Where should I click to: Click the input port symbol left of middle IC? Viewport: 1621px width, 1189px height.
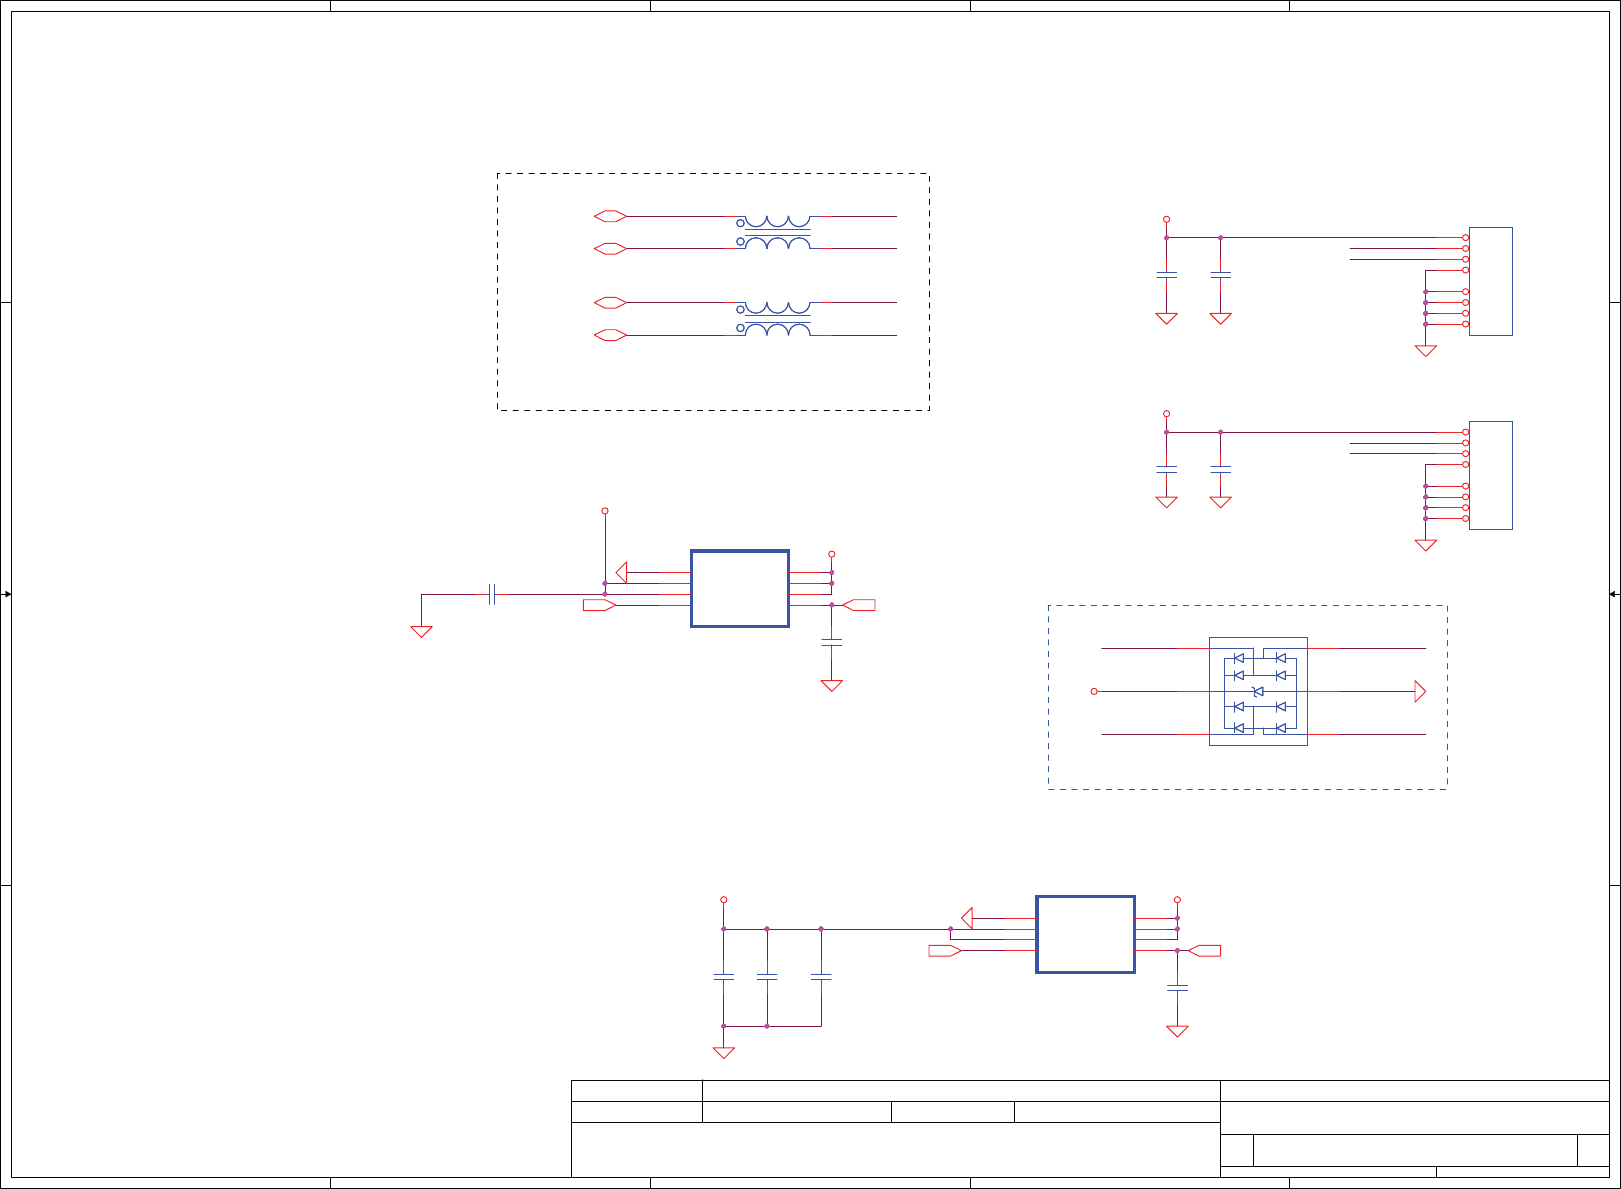pos(599,605)
